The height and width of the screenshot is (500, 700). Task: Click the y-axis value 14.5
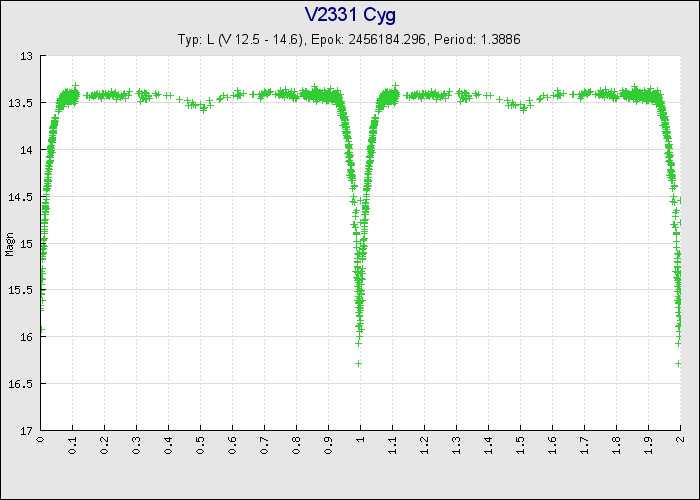pos(21,197)
